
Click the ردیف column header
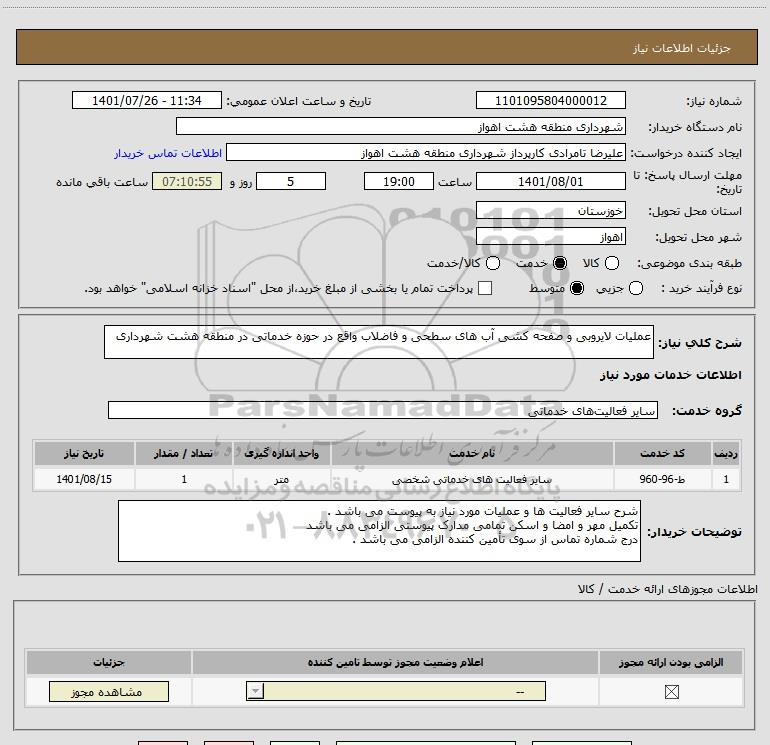coord(726,453)
